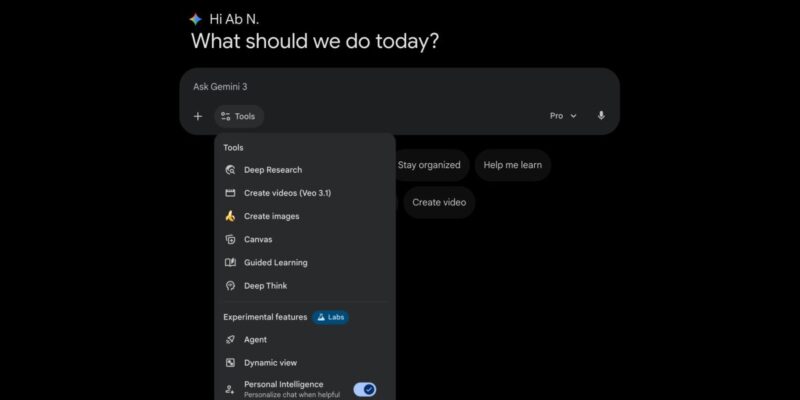This screenshot has height=400, width=800.
Task: Expand the Pro model dropdown
Action: tap(563, 116)
